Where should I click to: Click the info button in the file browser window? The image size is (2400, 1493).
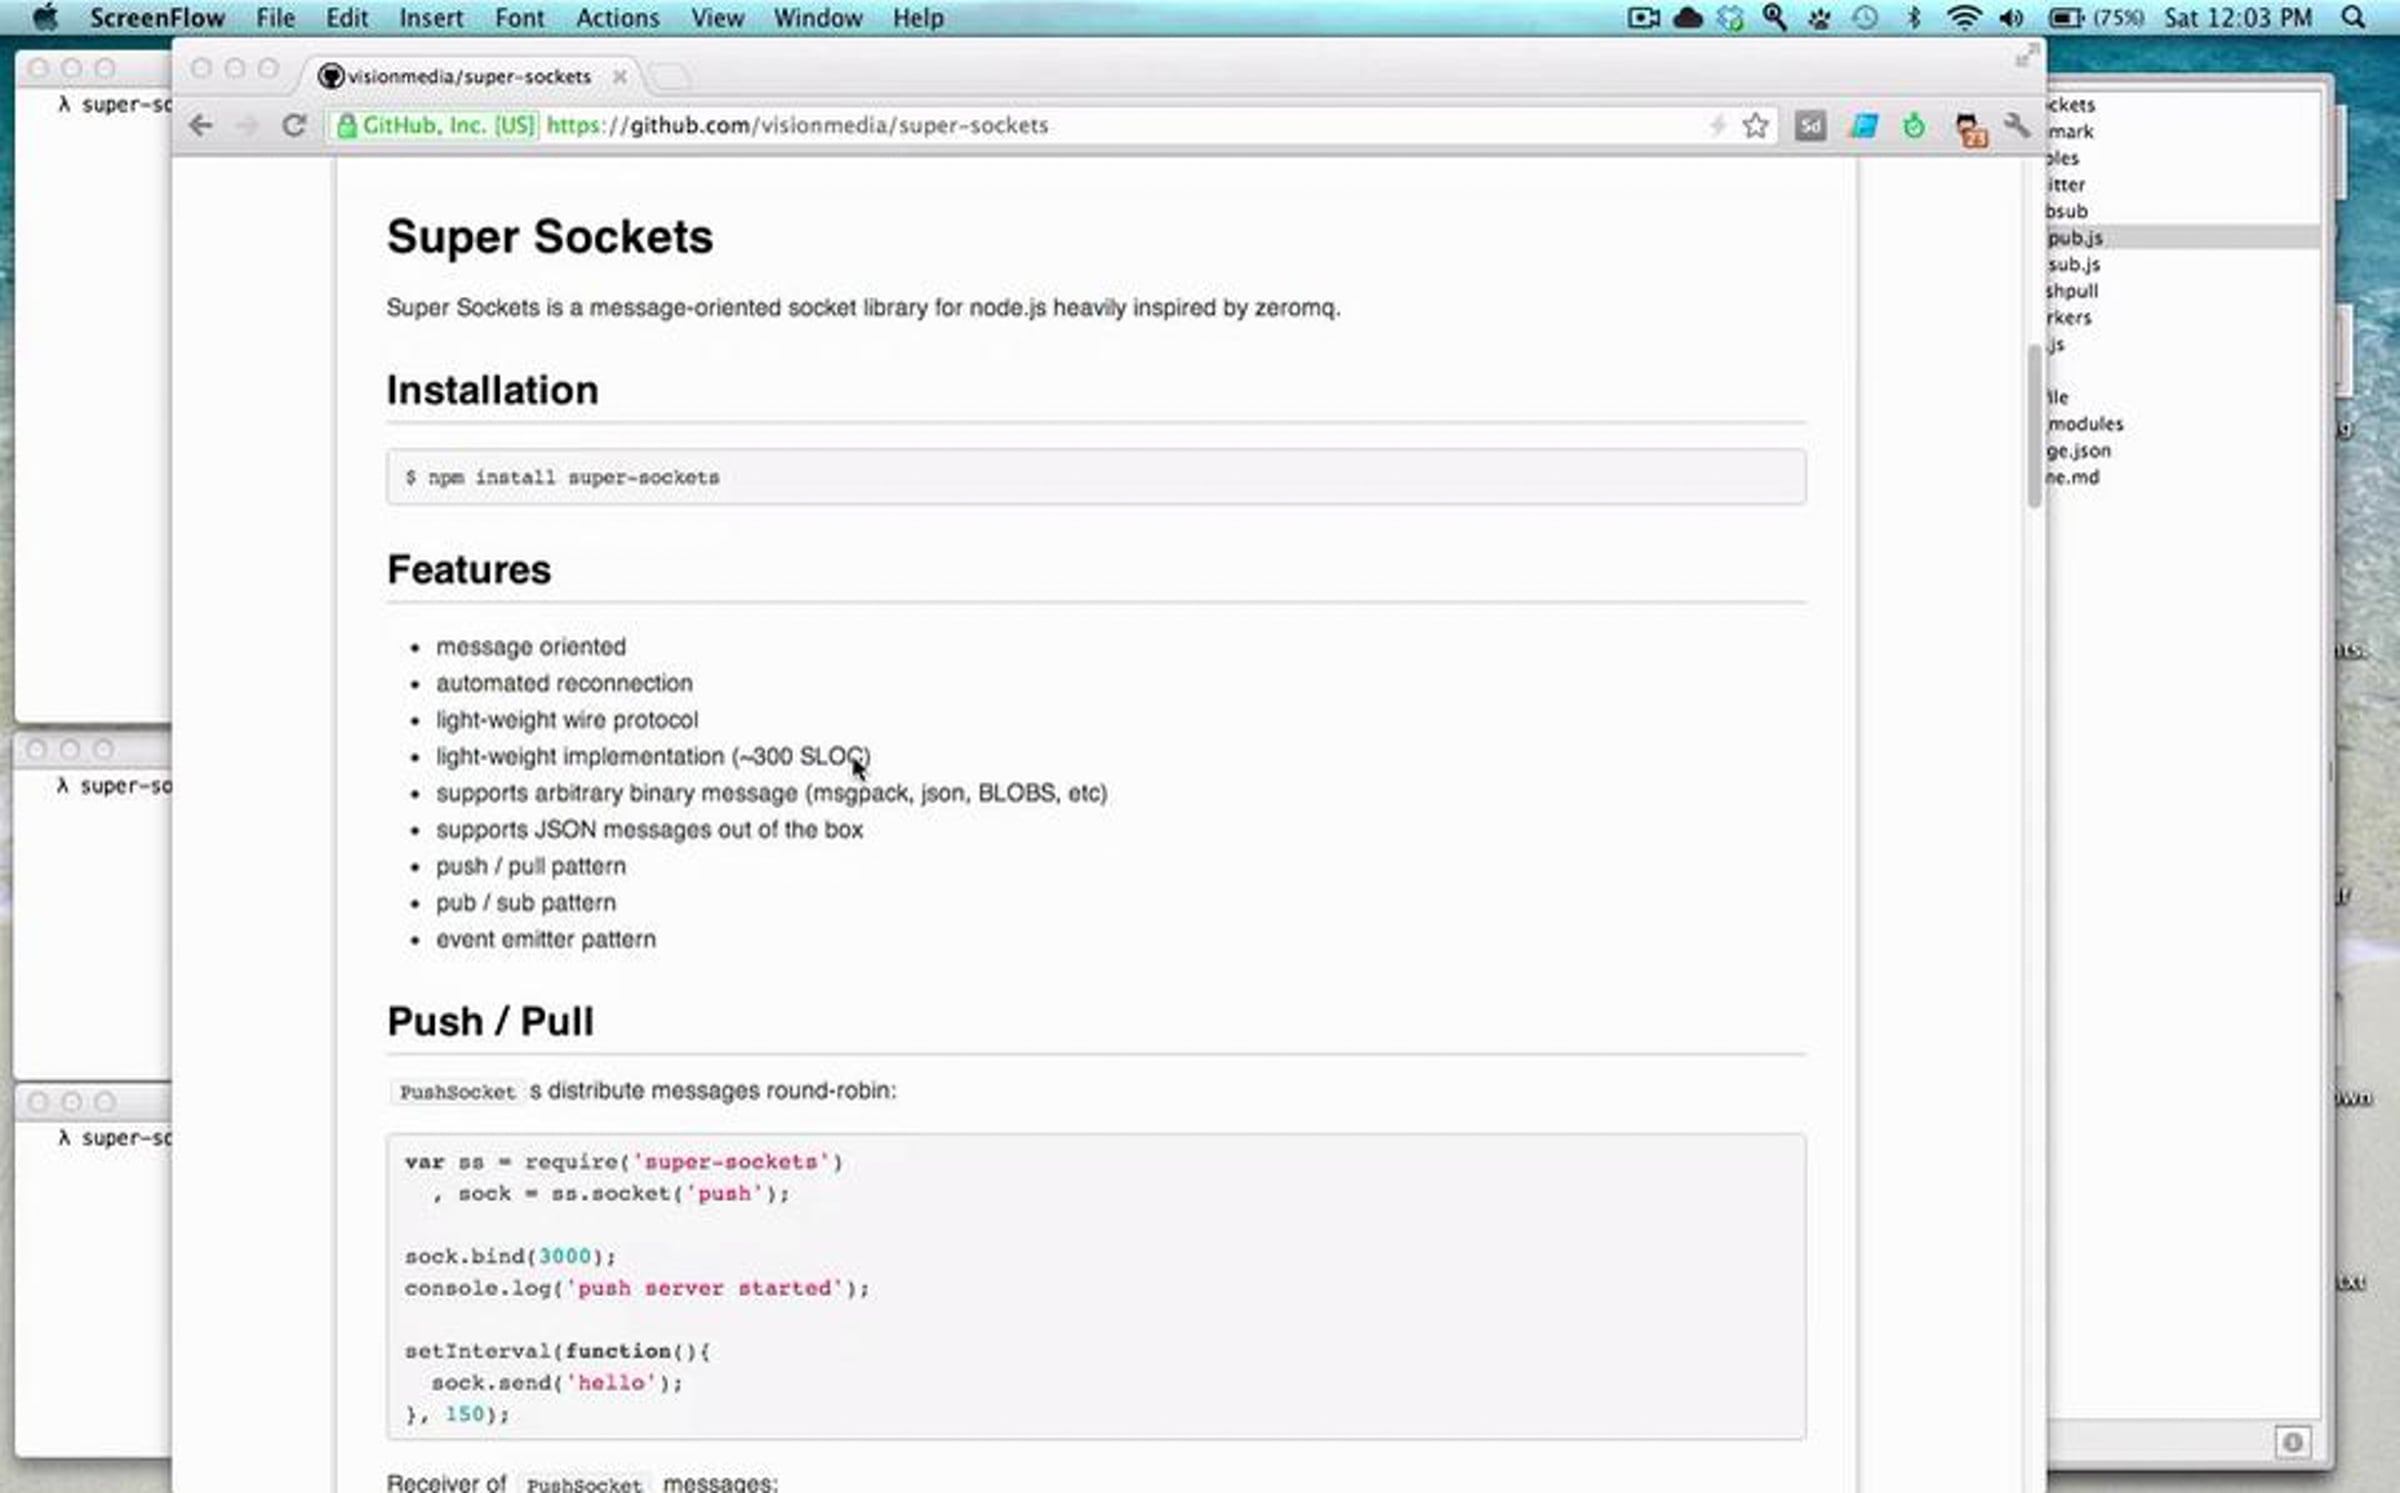tap(2293, 1442)
